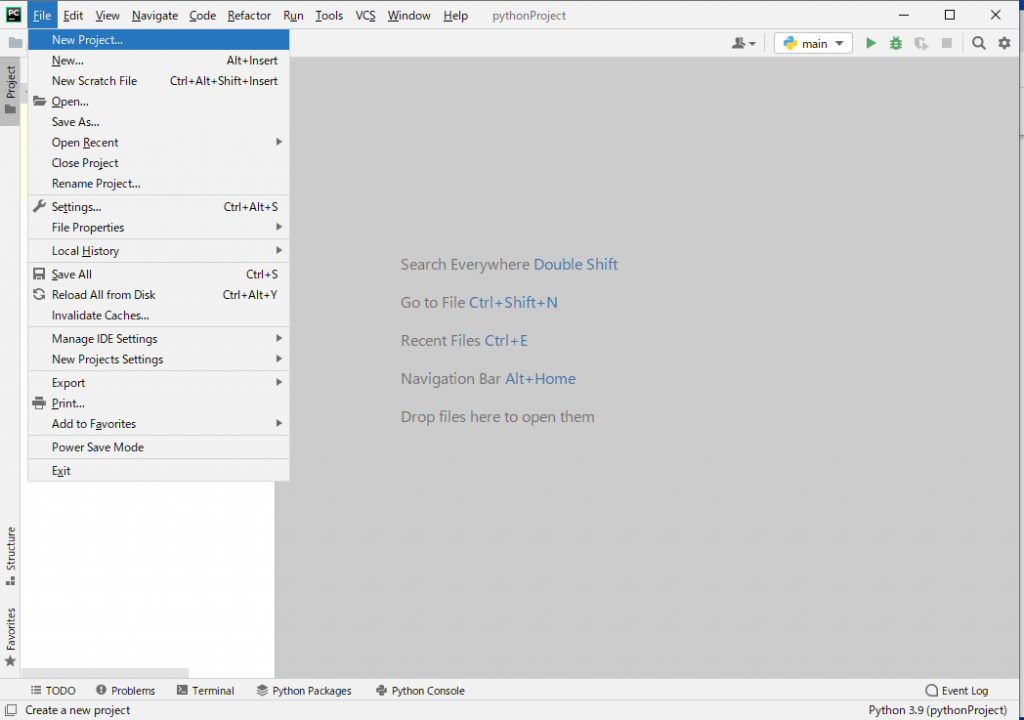Click Python 3.9 interpreter in status bar
This screenshot has height=720, width=1024.
tap(937, 710)
